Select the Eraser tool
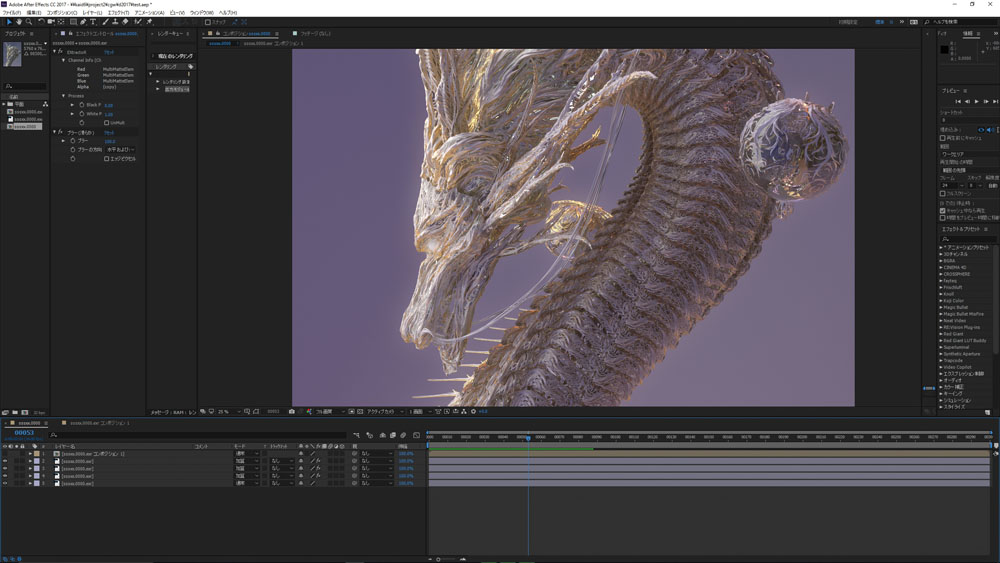 pos(125,22)
